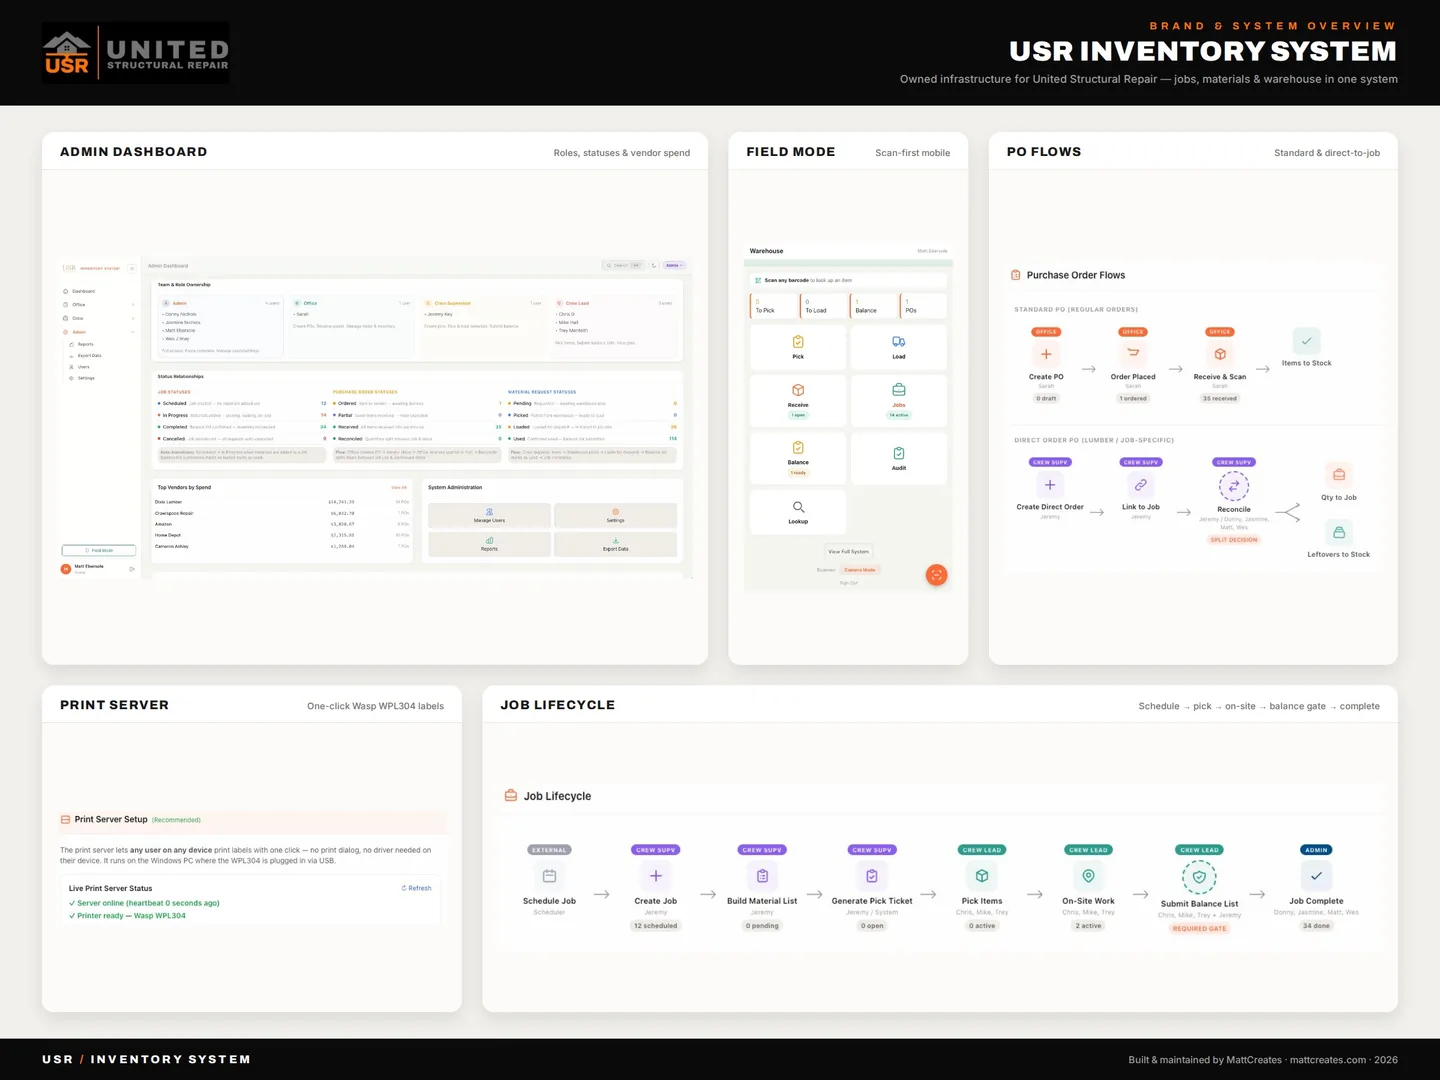Select the To Pick counter card
1440x1080 pixels.
point(773,306)
